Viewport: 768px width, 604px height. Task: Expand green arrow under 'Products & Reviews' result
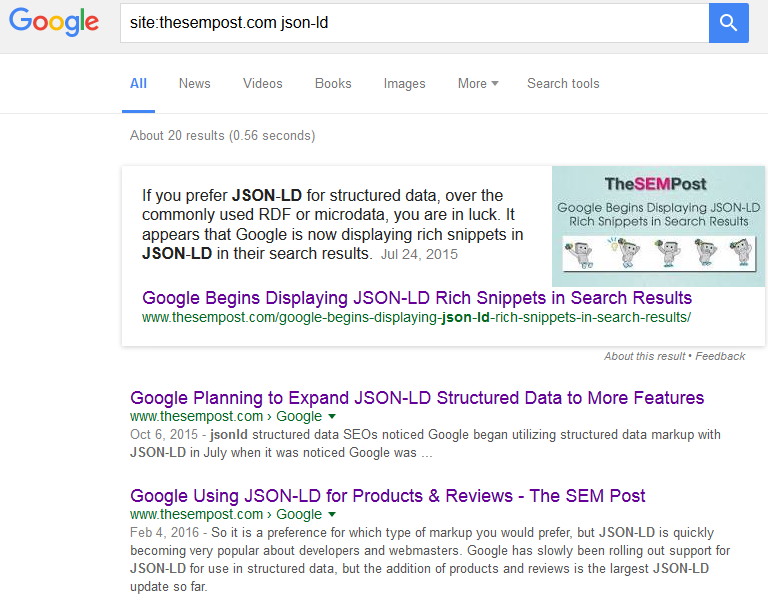coord(332,515)
